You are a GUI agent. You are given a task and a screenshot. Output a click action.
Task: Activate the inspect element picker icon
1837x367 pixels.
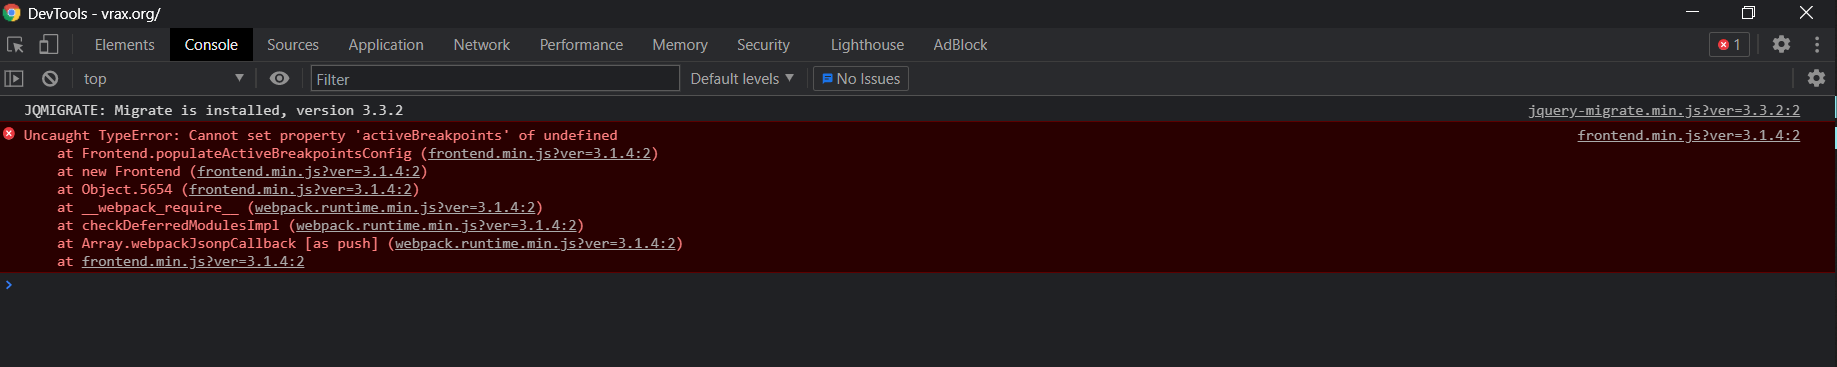tap(15, 45)
